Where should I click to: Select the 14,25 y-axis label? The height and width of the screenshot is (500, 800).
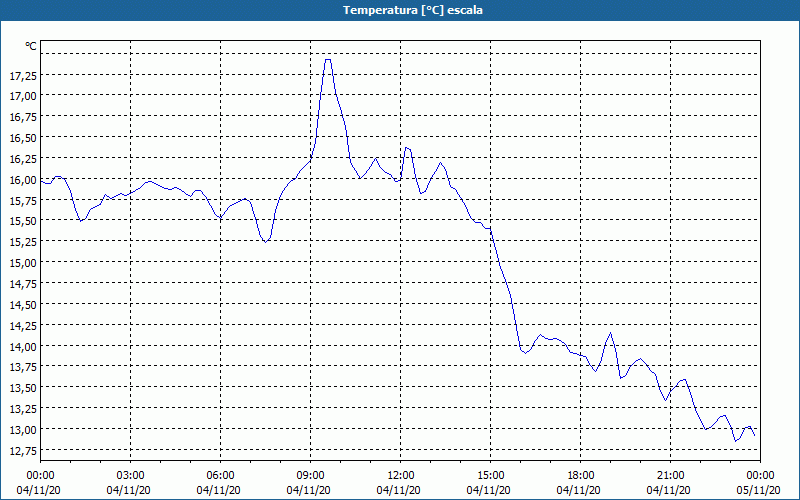[x=22, y=326]
